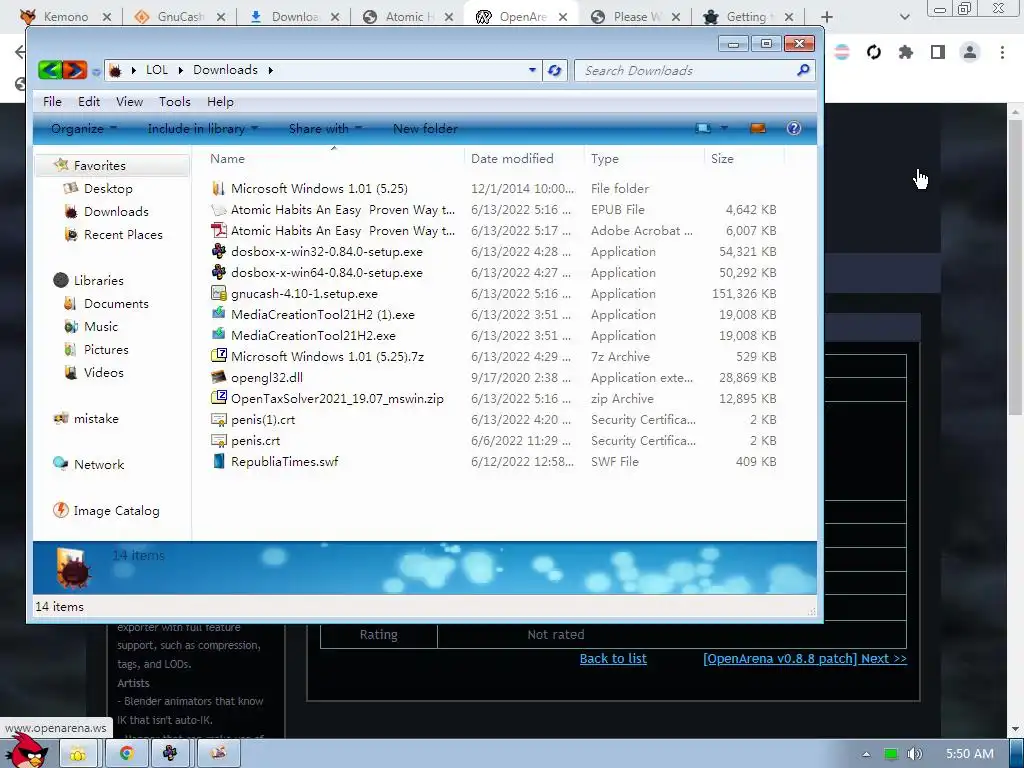Expand the Share with dropdown
The height and width of the screenshot is (768, 1024).
click(x=325, y=129)
